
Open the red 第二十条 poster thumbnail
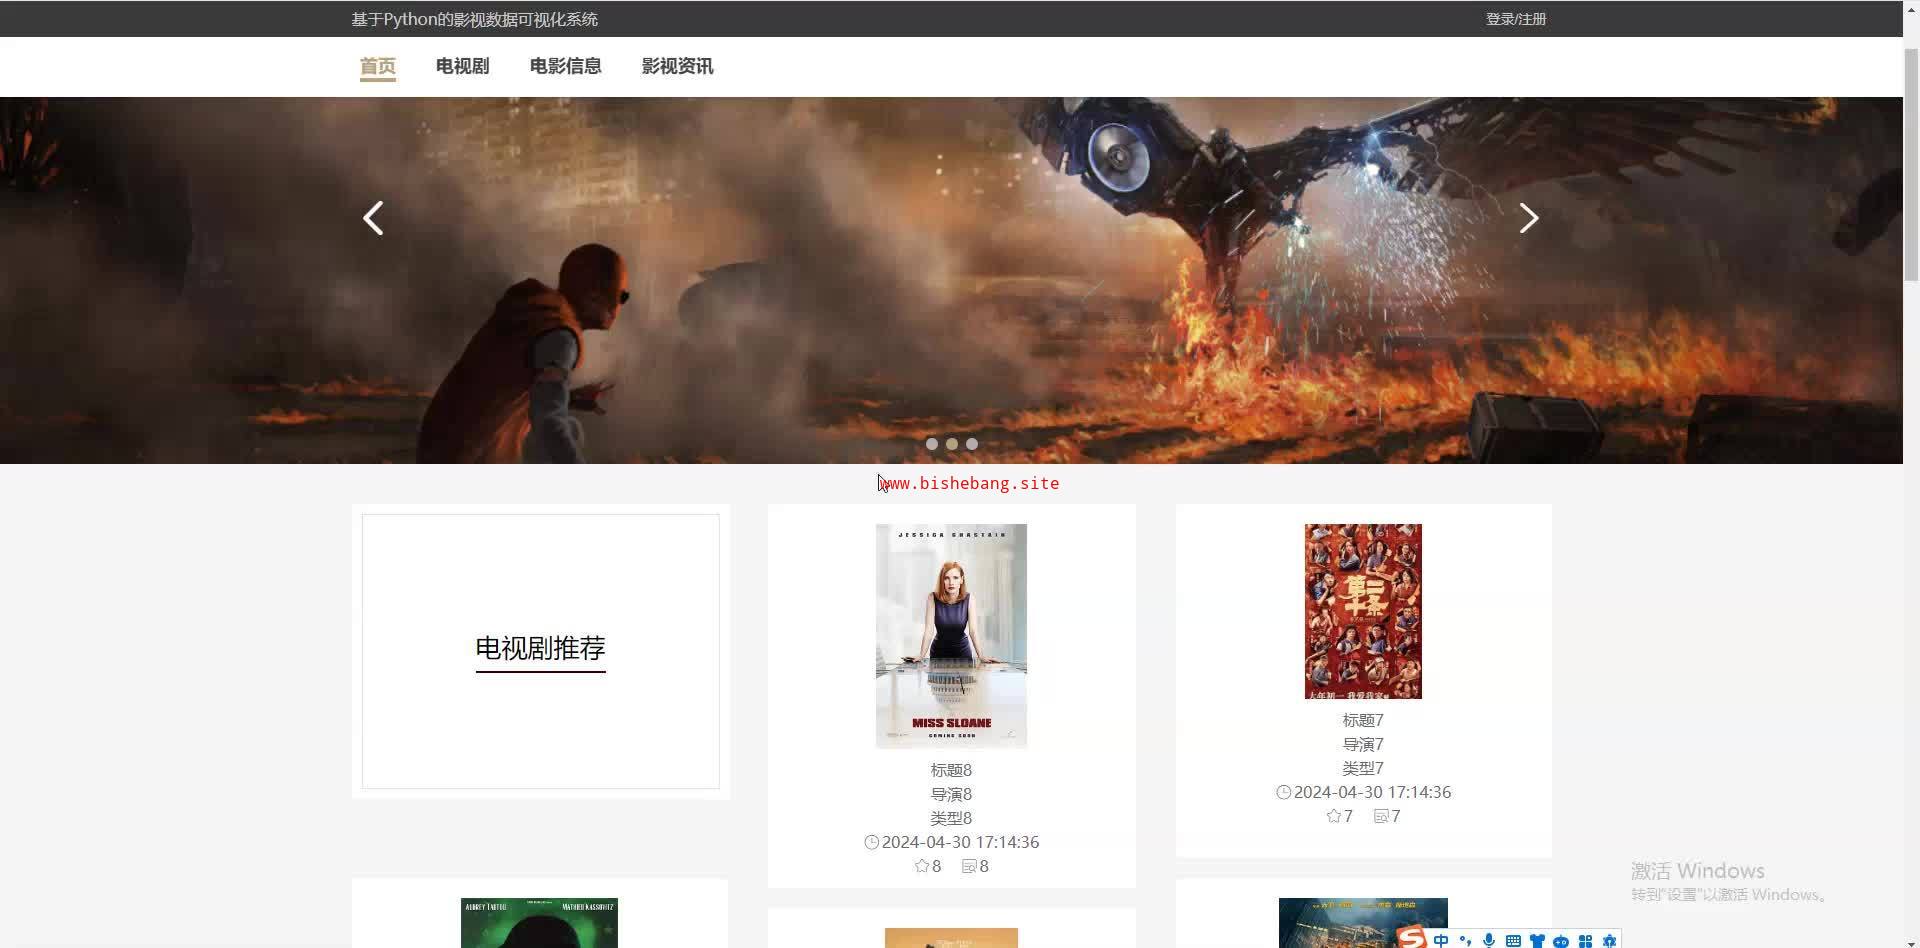[x=1363, y=611]
